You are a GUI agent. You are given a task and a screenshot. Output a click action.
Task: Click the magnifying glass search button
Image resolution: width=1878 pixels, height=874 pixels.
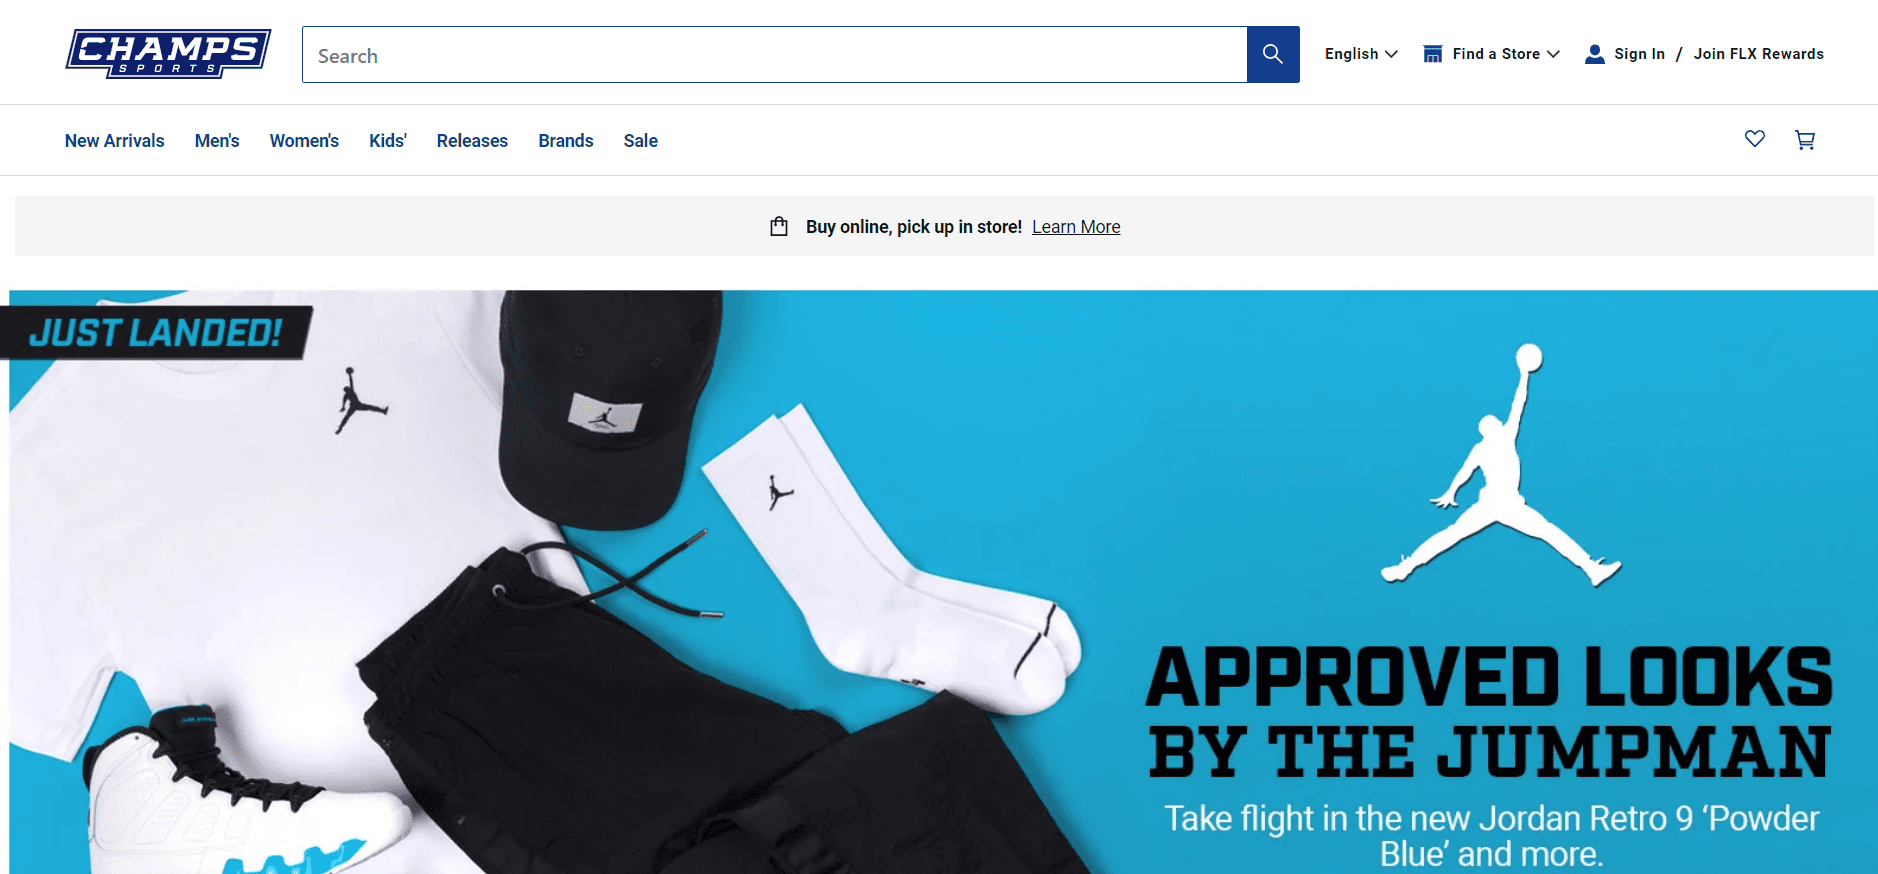(1273, 54)
